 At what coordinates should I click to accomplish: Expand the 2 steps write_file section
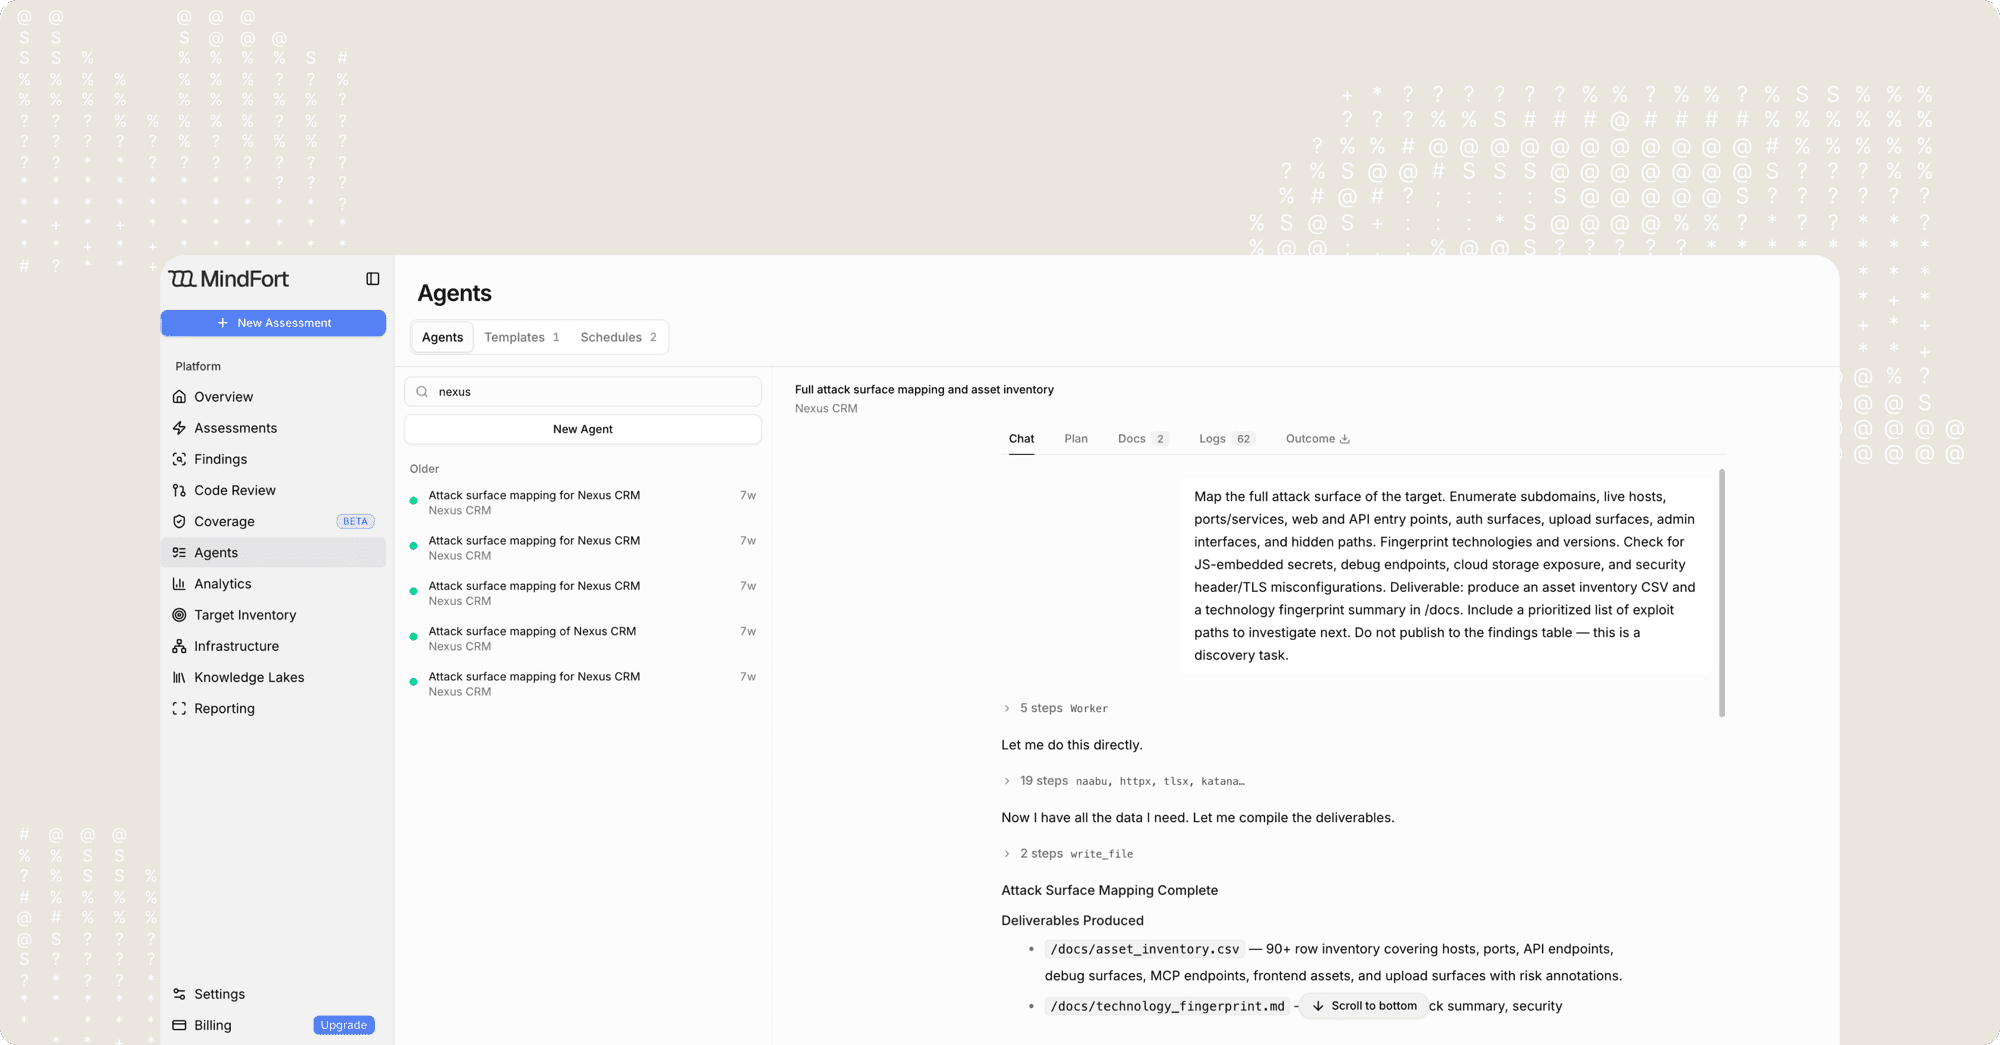1068,854
